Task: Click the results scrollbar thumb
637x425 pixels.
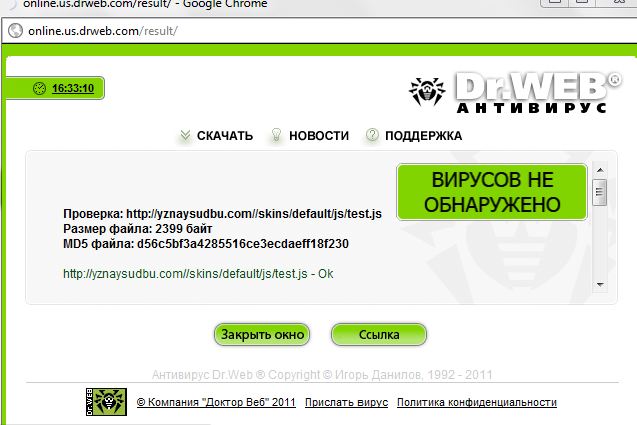Action: coord(600,192)
